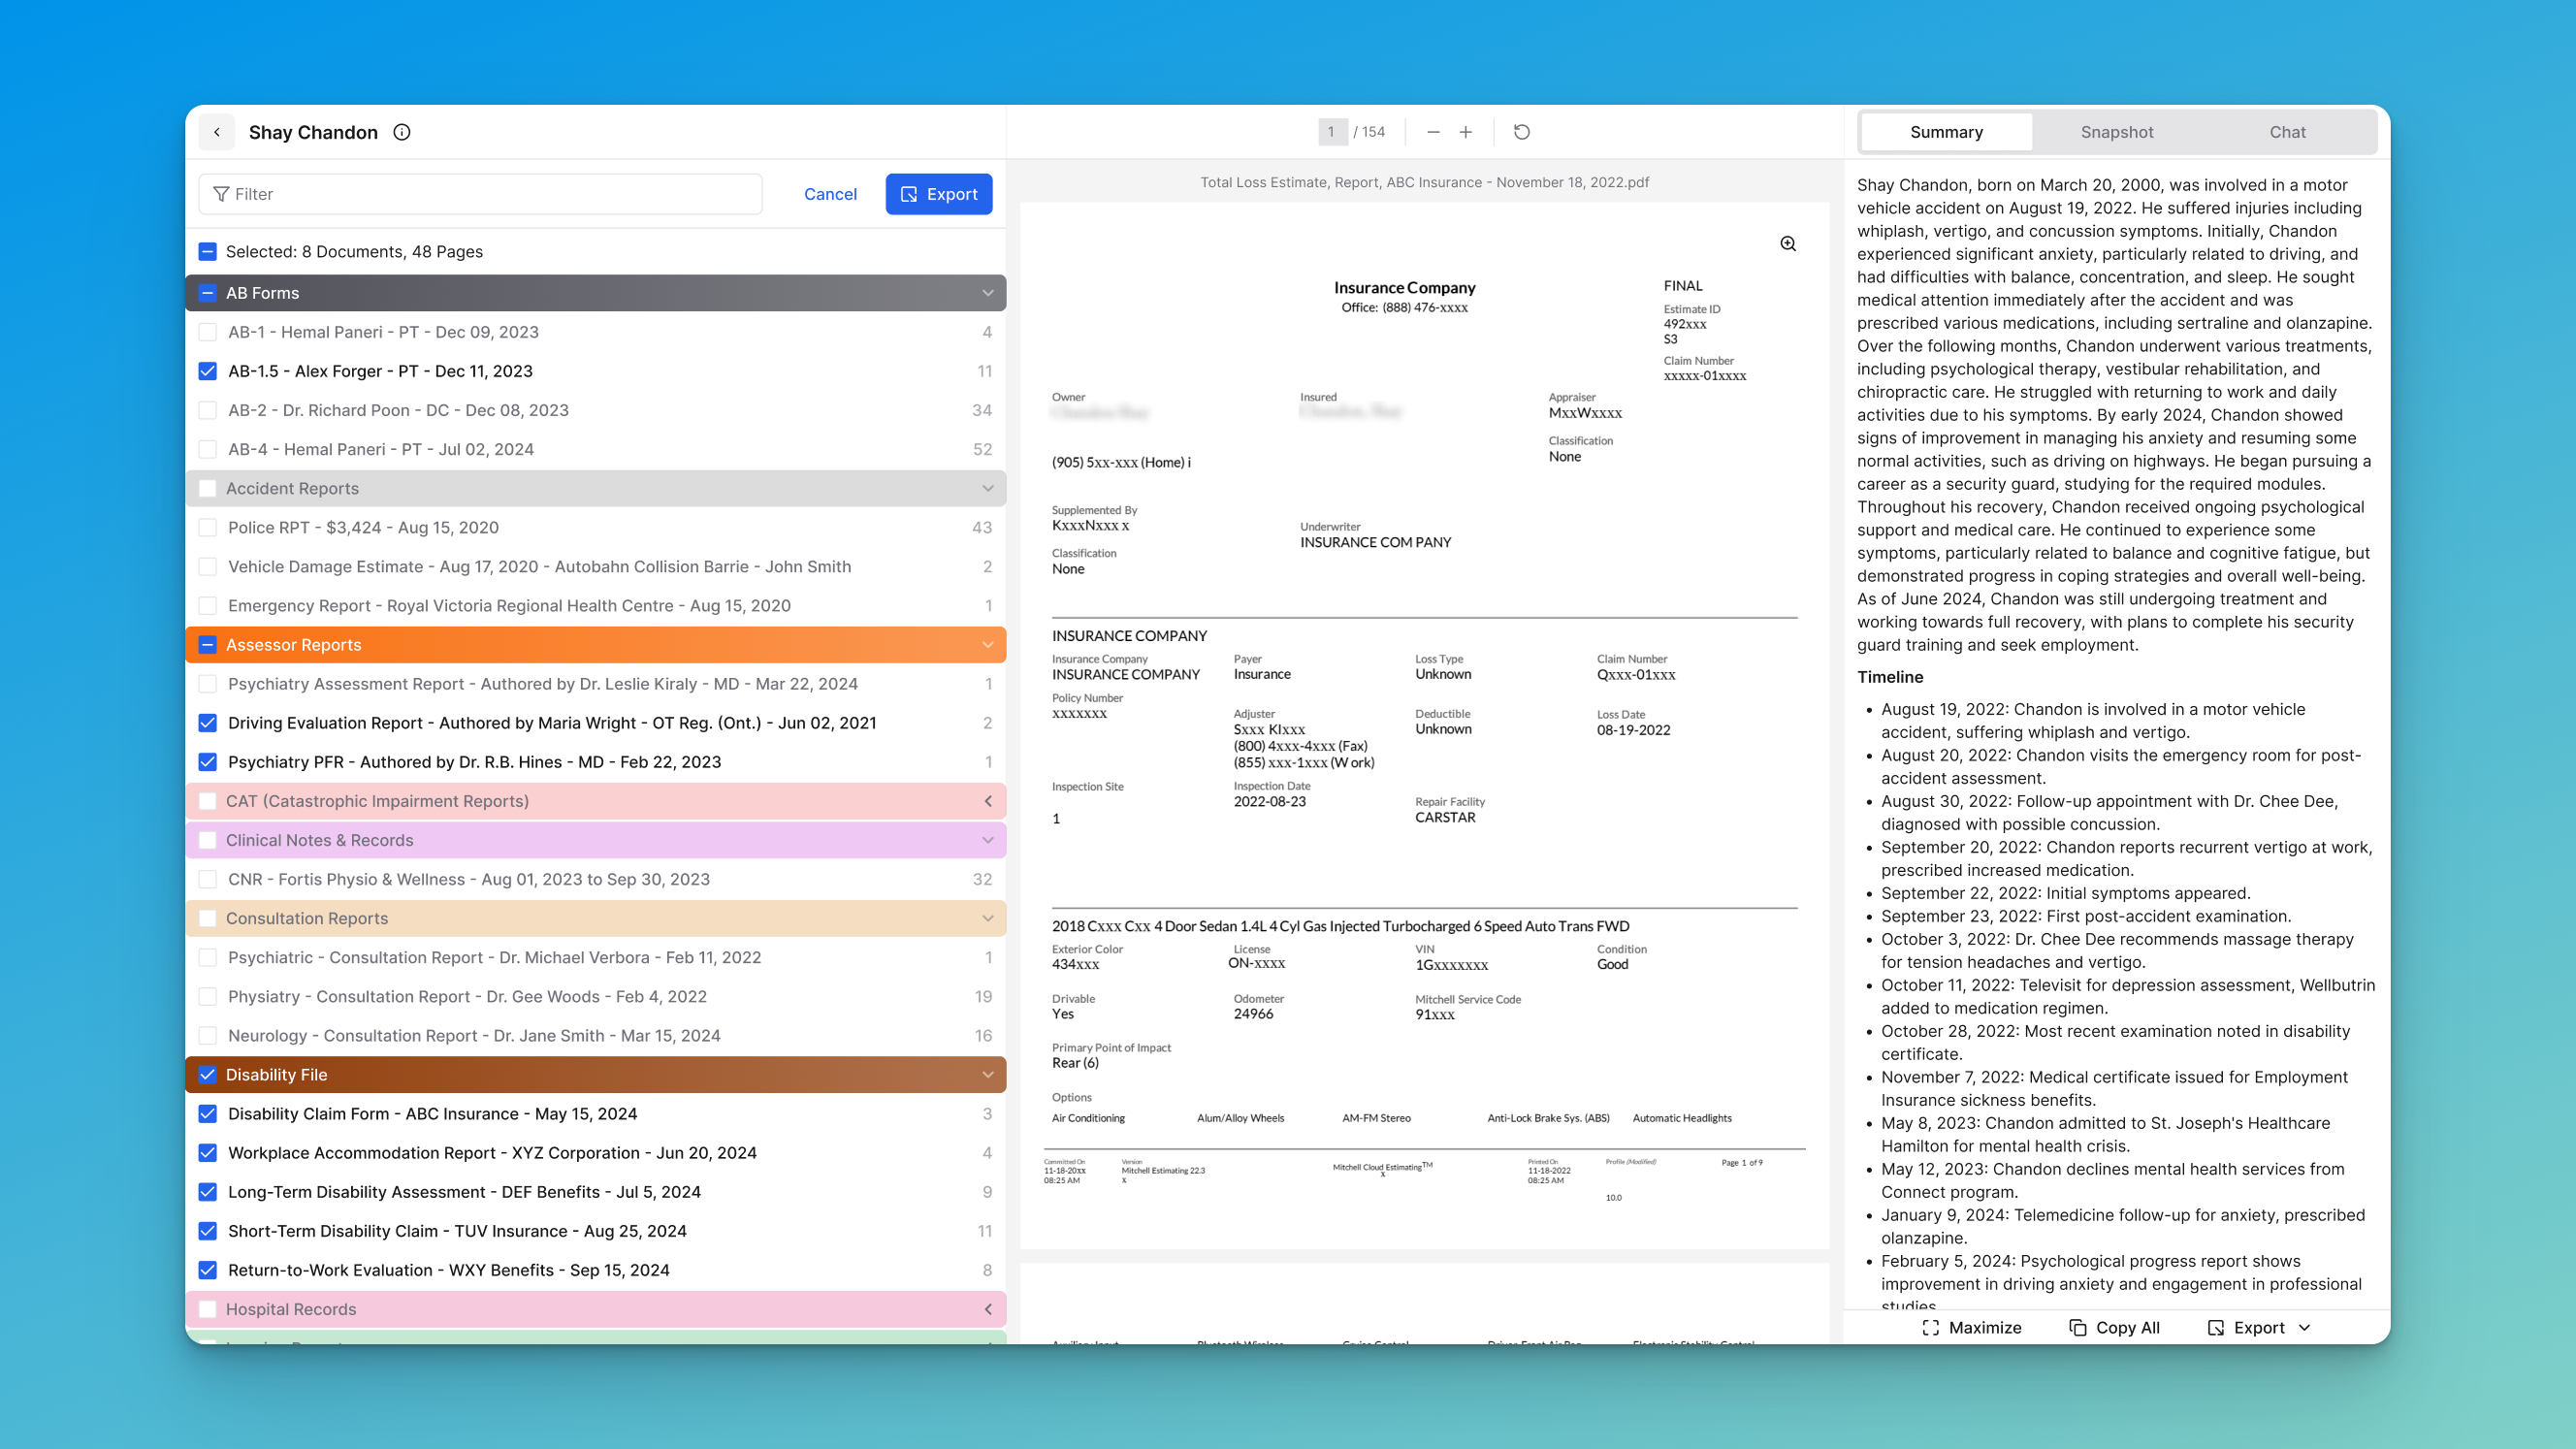Click the zoom out minus icon

[x=1433, y=132]
